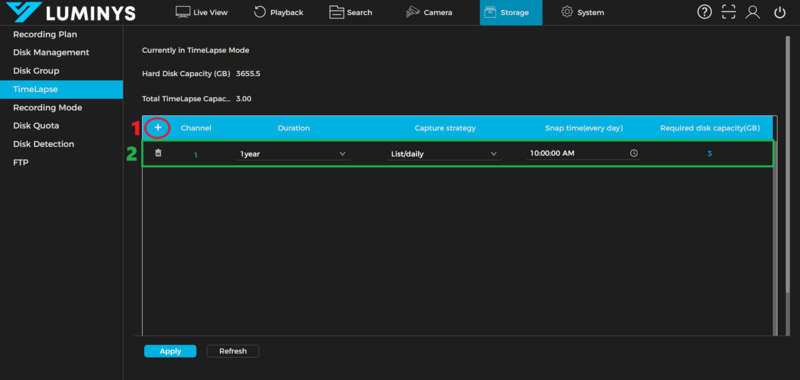Image resolution: width=800 pixels, height=380 pixels.
Task: Click the Apply button
Action: [x=170, y=351]
